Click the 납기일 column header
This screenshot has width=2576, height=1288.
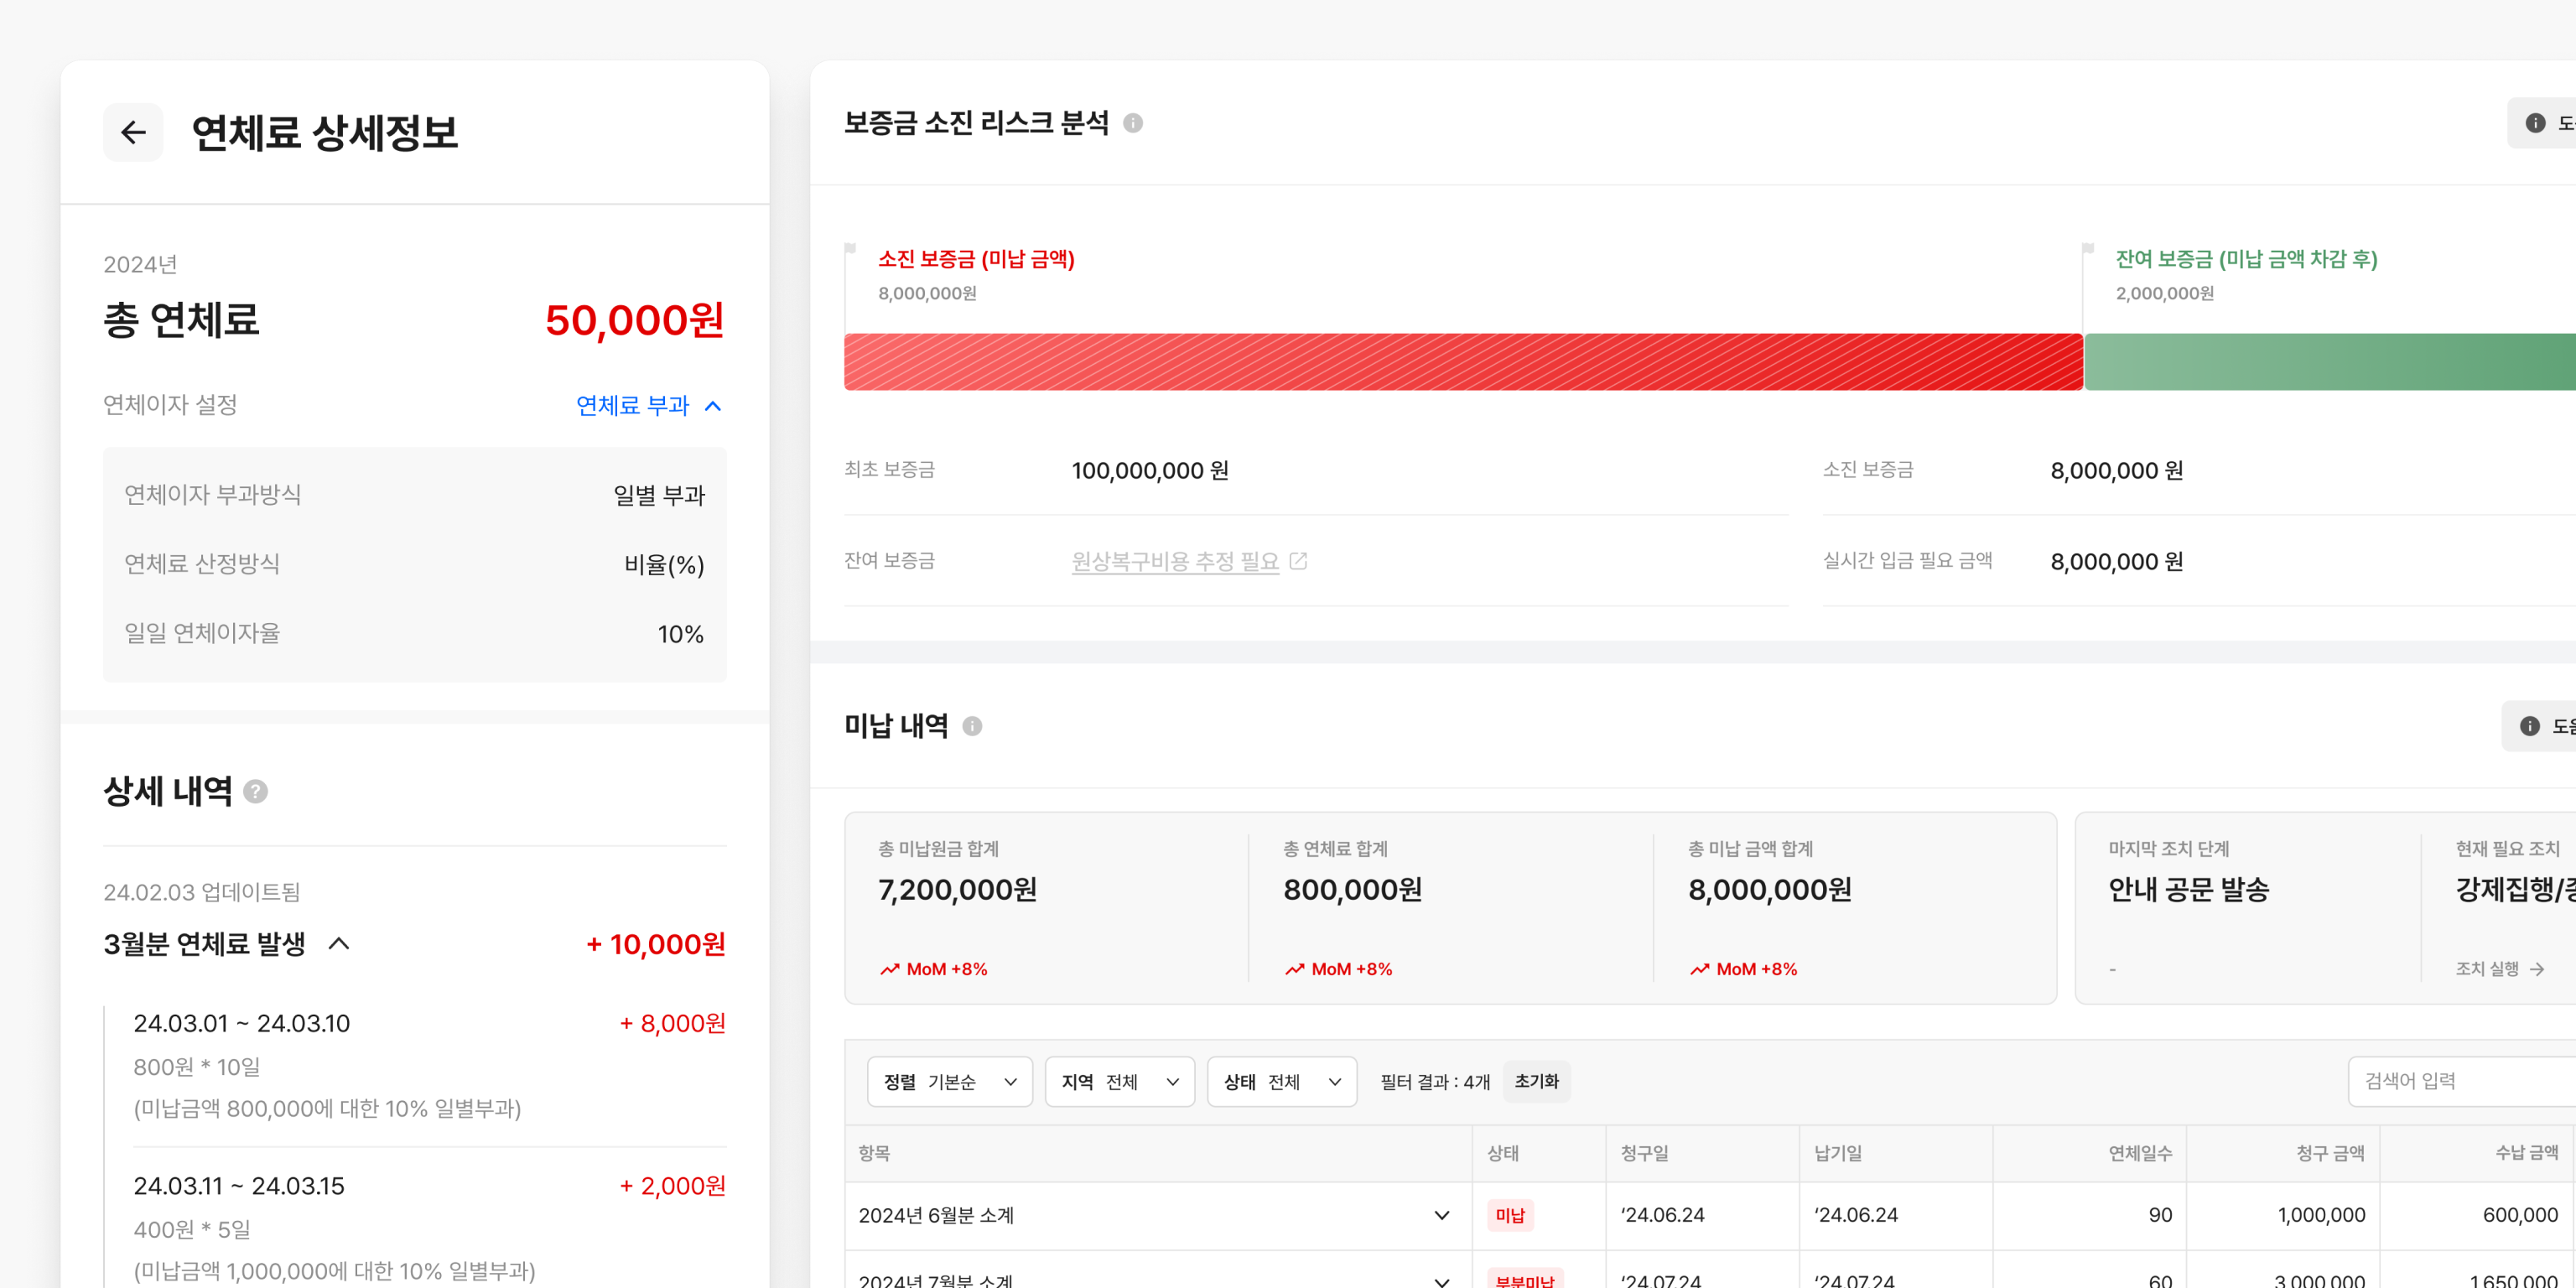point(1895,1153)
